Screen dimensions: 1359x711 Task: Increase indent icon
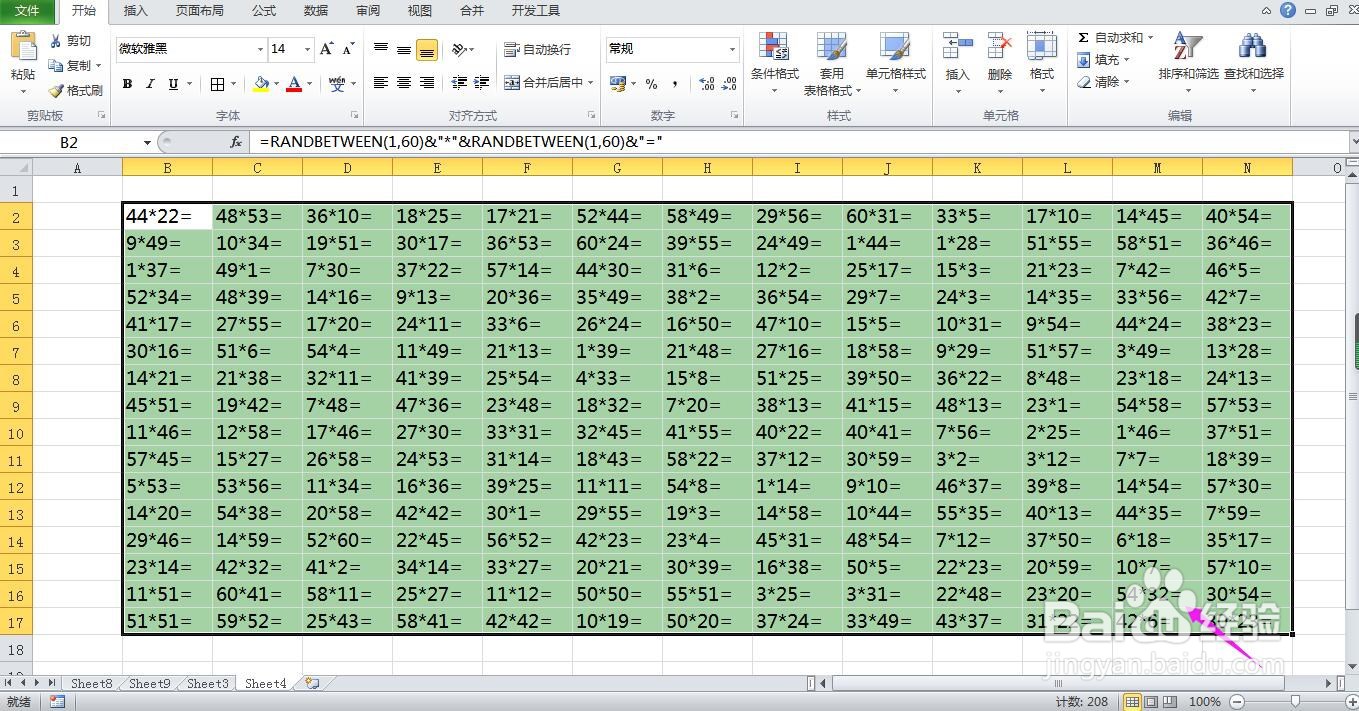click(x=482, y=83)
